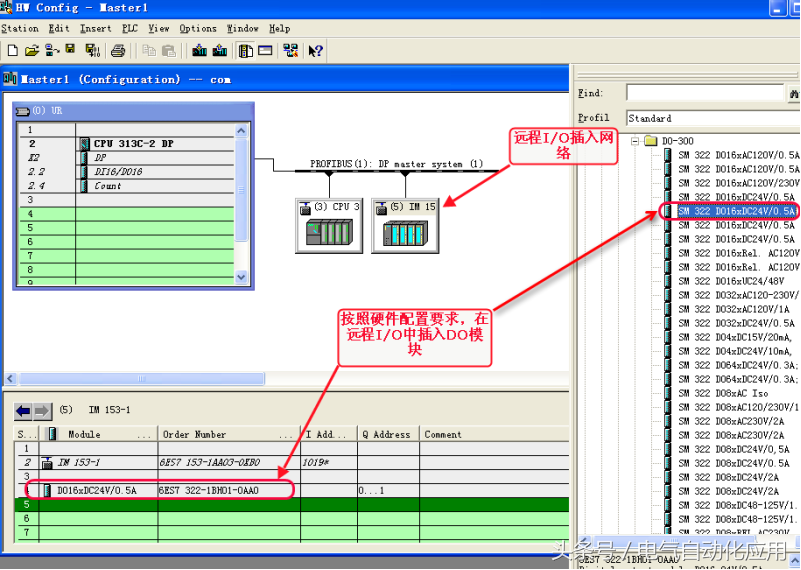The image size is (801, 570).
Task: Select the CPU 3 station icon on PROFIBUS
Action: (x=328, y=226)
